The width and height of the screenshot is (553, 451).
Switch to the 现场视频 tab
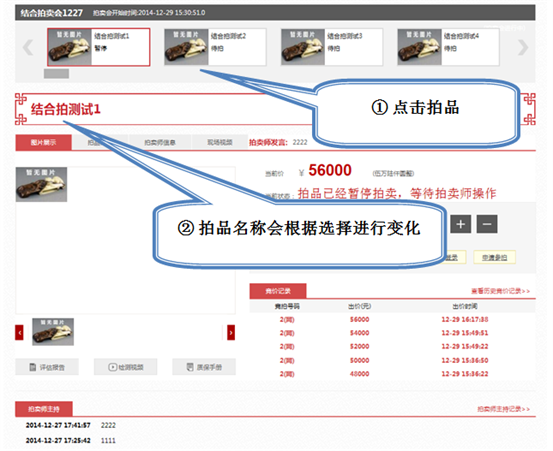(x=220, y=142)
